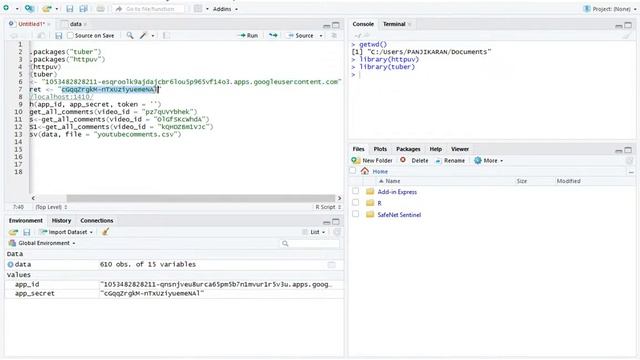Image resolution: width=640 pixels, height=360 pixels.
Task: Click the Create Project icon in main toolbar
Action: click(x=29, y=8)
